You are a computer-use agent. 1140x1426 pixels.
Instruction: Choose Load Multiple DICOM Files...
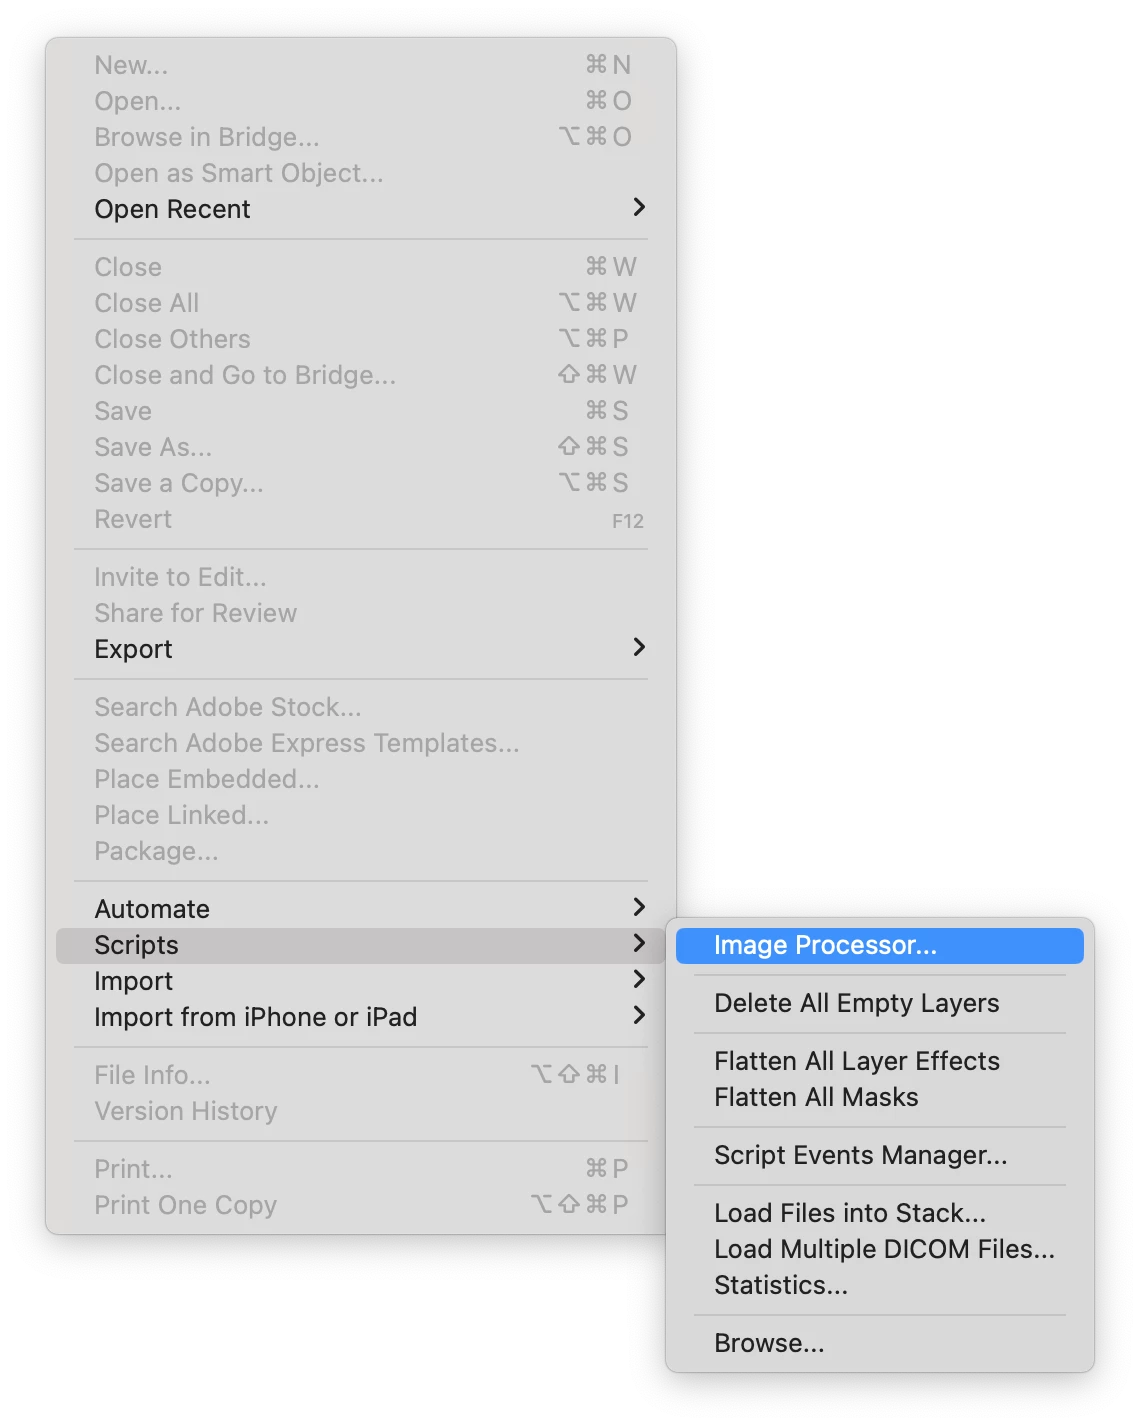pos(880,1249)
